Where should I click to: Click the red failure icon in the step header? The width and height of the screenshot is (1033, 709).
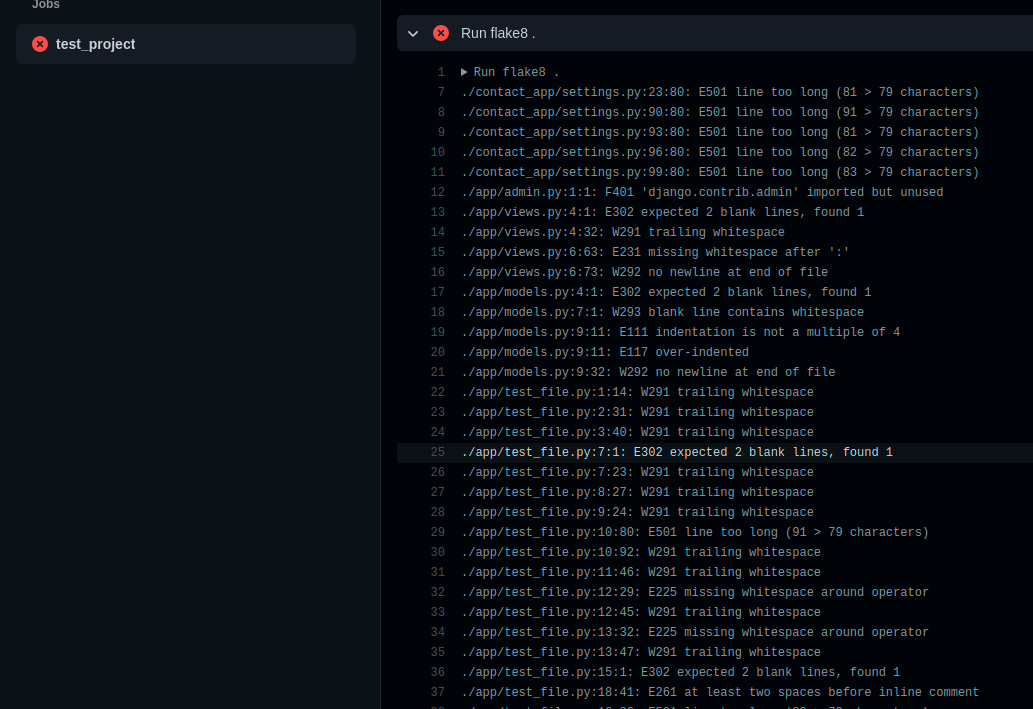pyautogui.click(x=441, y=33)
